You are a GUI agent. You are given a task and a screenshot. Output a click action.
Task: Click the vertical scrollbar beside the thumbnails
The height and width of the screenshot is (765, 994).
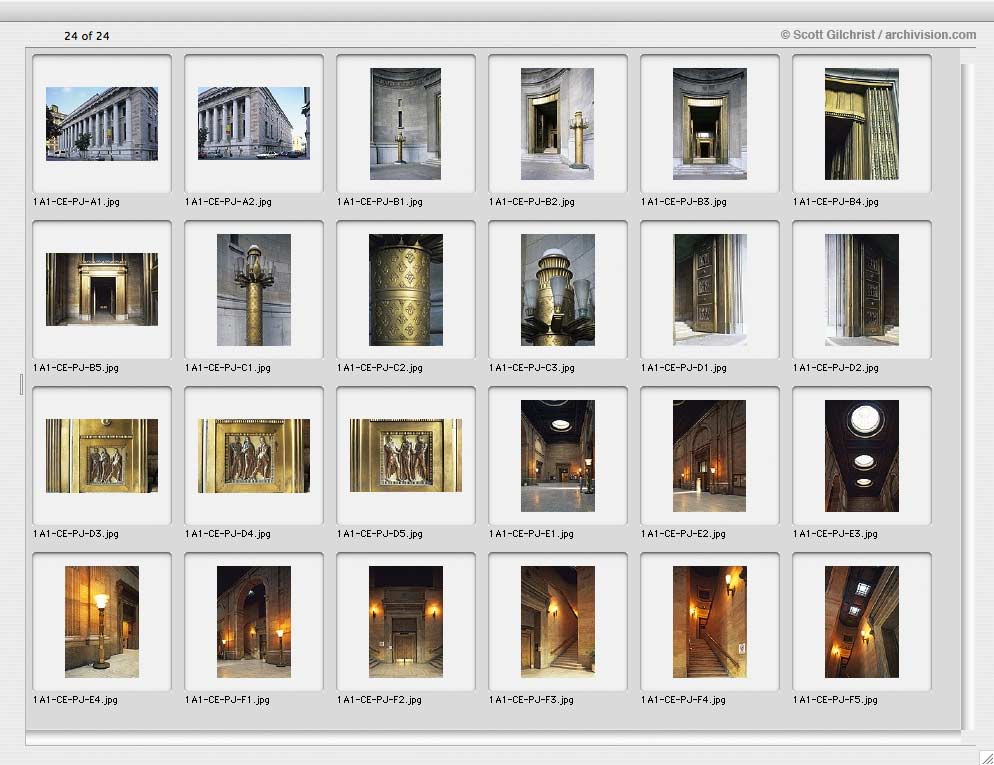tap(967, 396)
